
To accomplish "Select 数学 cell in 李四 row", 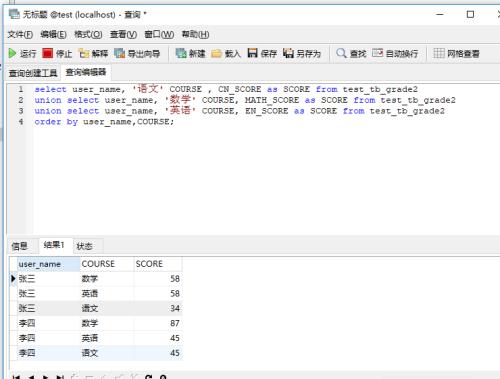I will [107, 323].
